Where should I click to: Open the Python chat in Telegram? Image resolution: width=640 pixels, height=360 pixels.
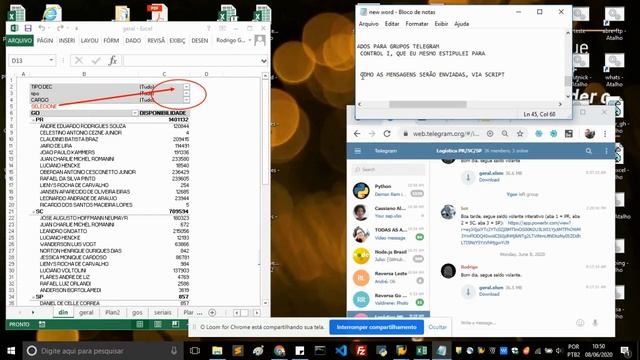pos(388,190)
